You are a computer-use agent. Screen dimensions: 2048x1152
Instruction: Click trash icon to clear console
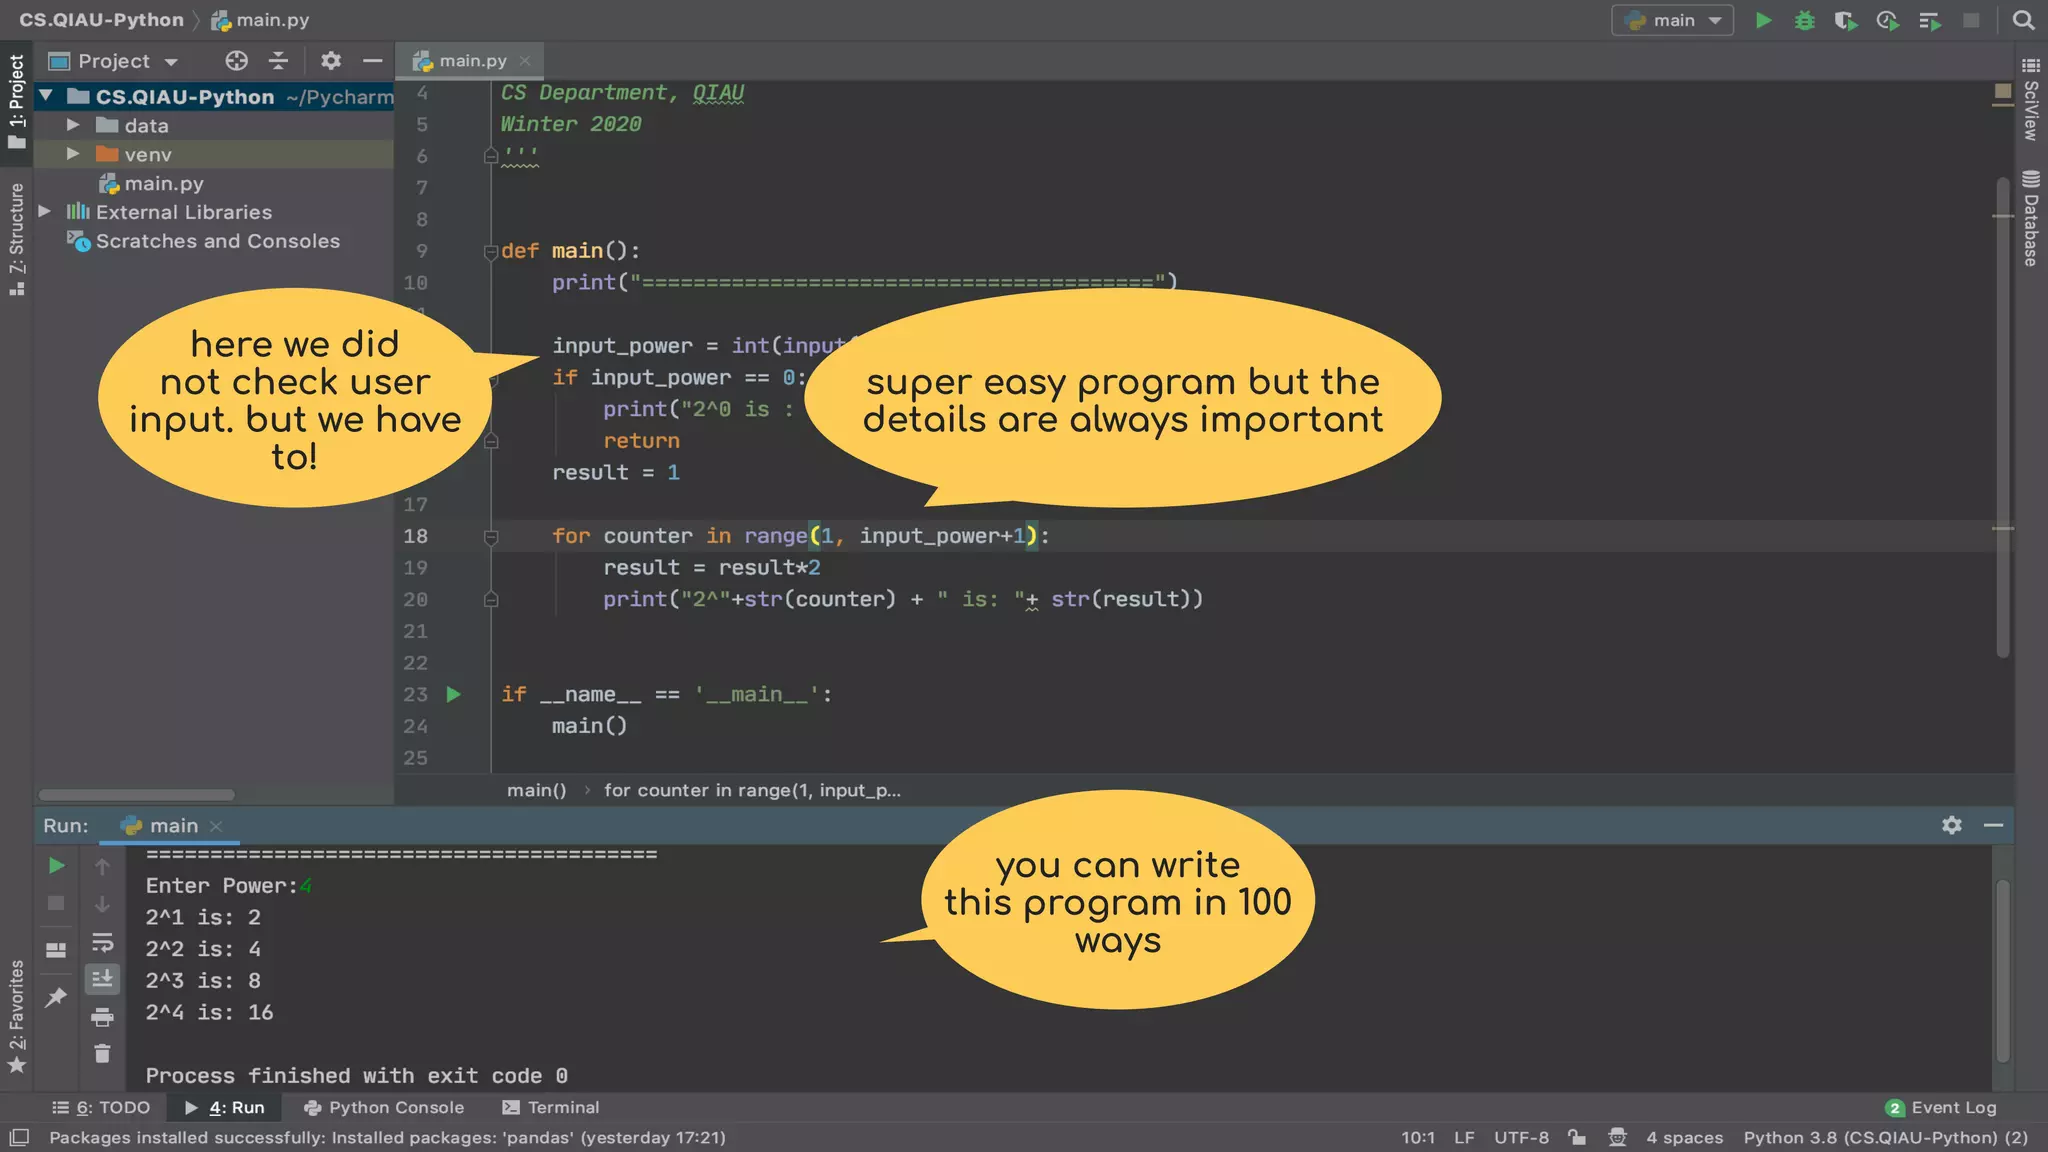point(102,1054)
